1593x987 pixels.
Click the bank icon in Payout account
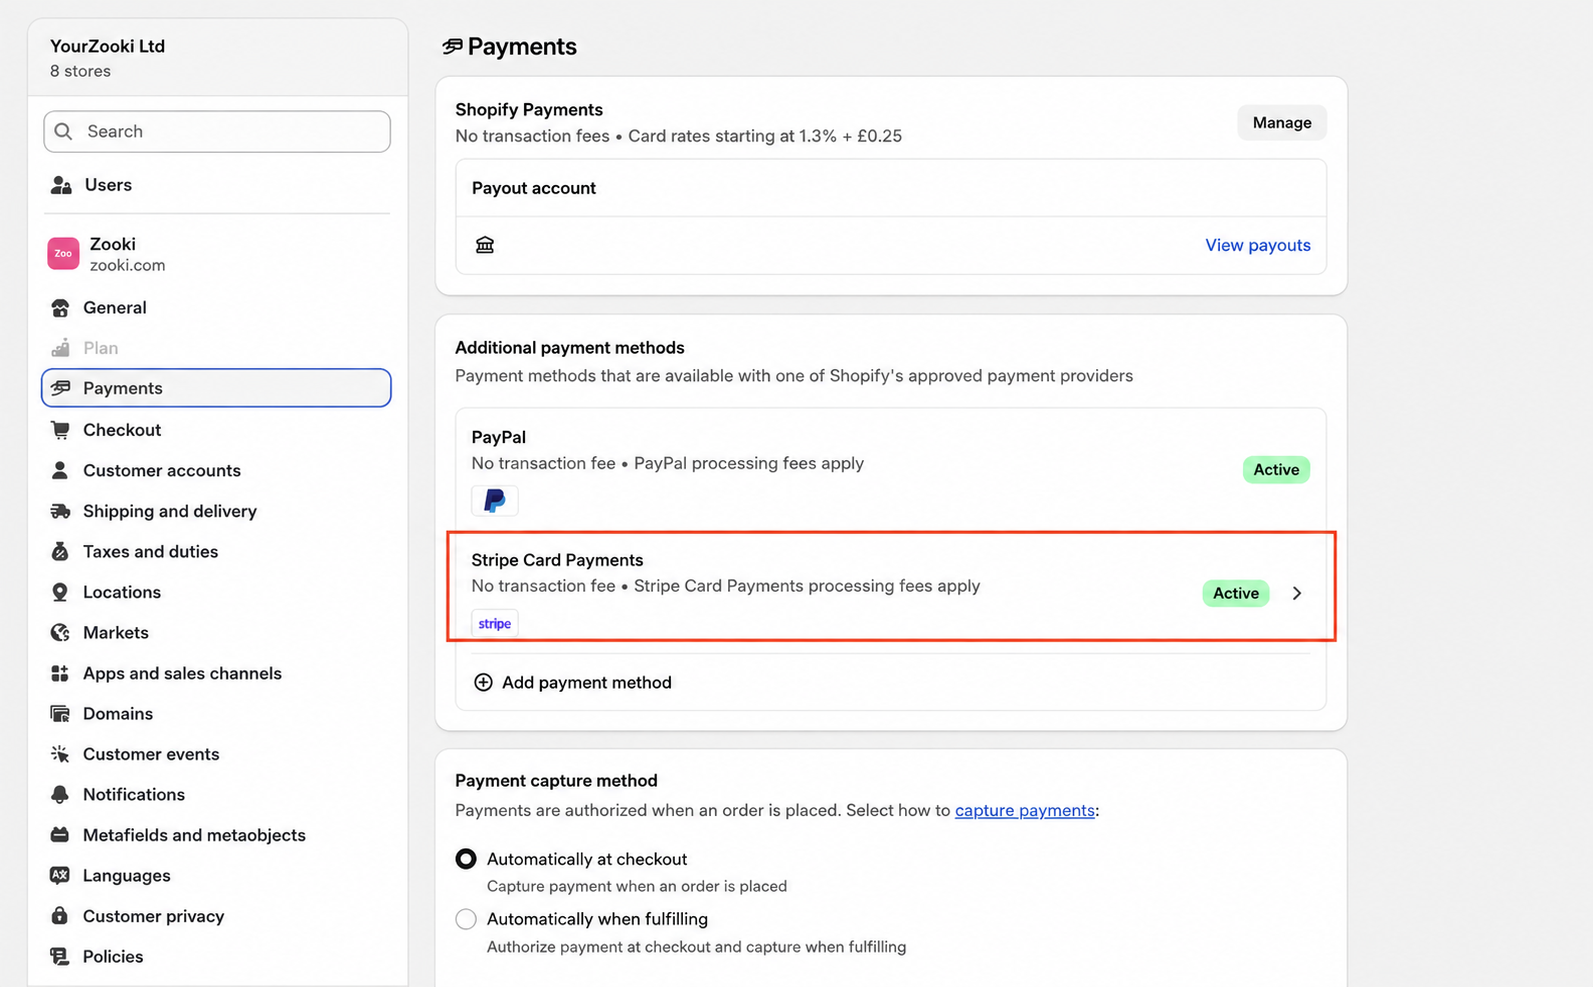485,245
